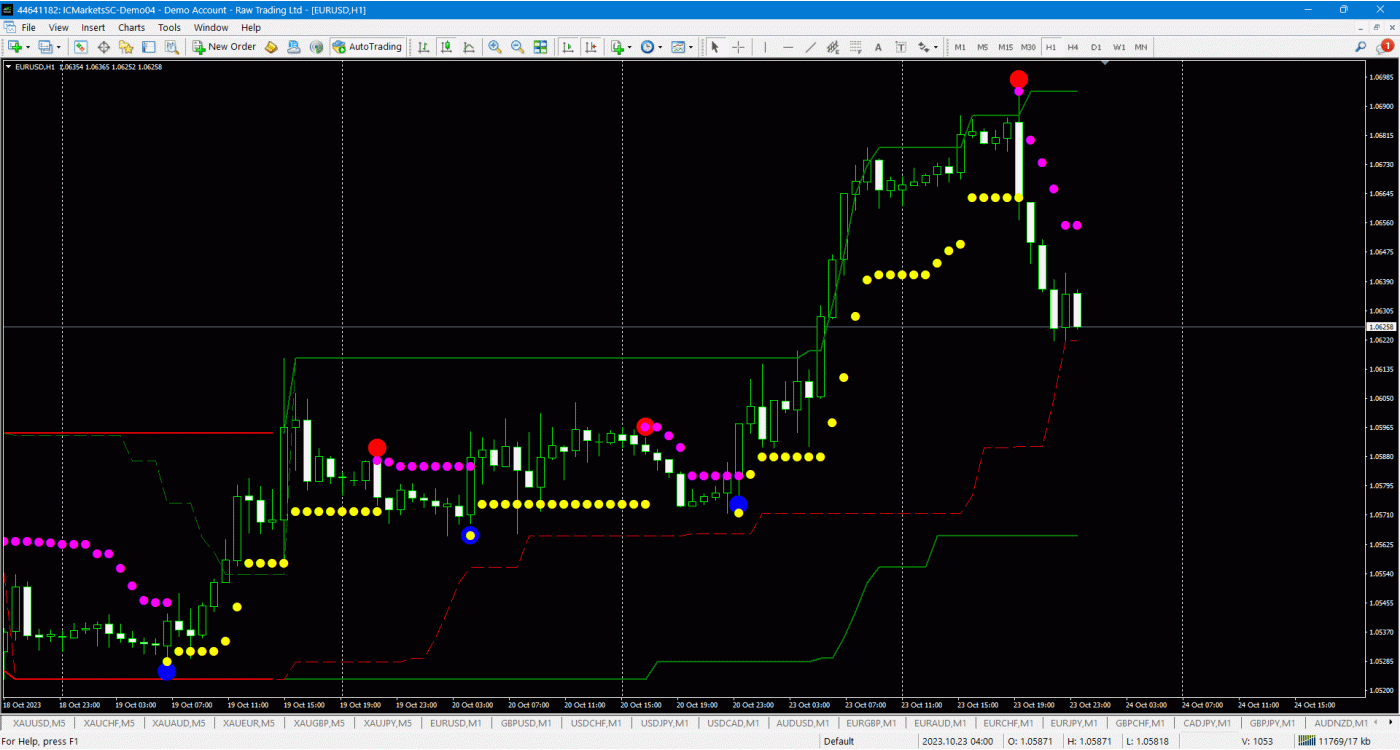This screenshot has width=1400, height=750.
Task: Select the Draw Trendline tool
Action: 810,47
